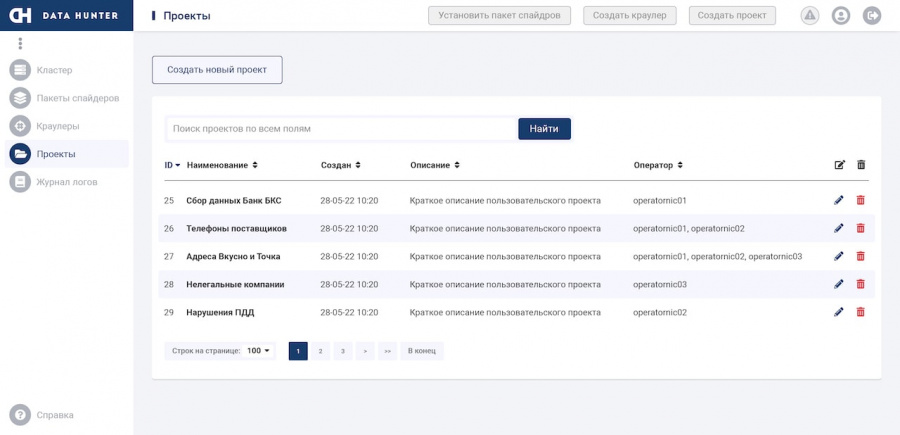Click the Проекты page title

click(x=187, y=15)
